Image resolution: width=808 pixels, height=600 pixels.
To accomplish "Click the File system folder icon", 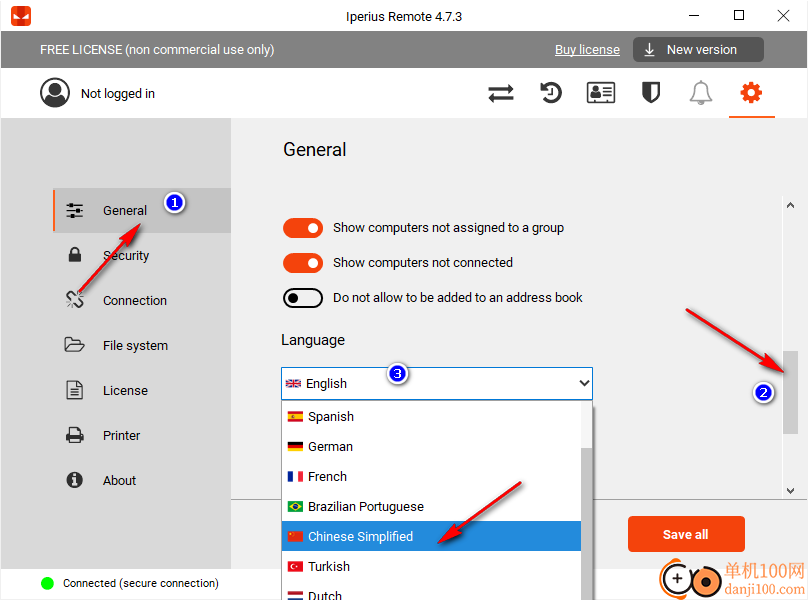I will point(75,344).
